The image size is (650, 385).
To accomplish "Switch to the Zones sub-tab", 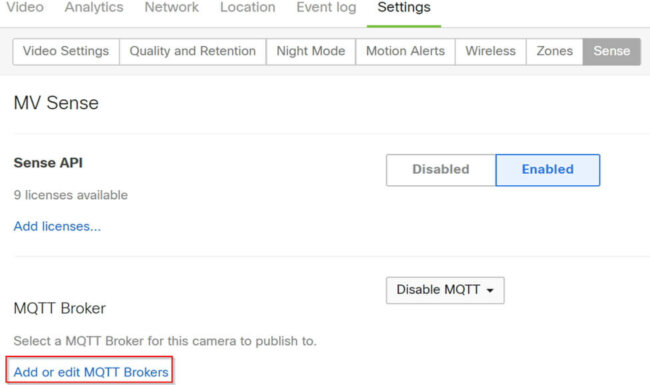I will point(555,51).
